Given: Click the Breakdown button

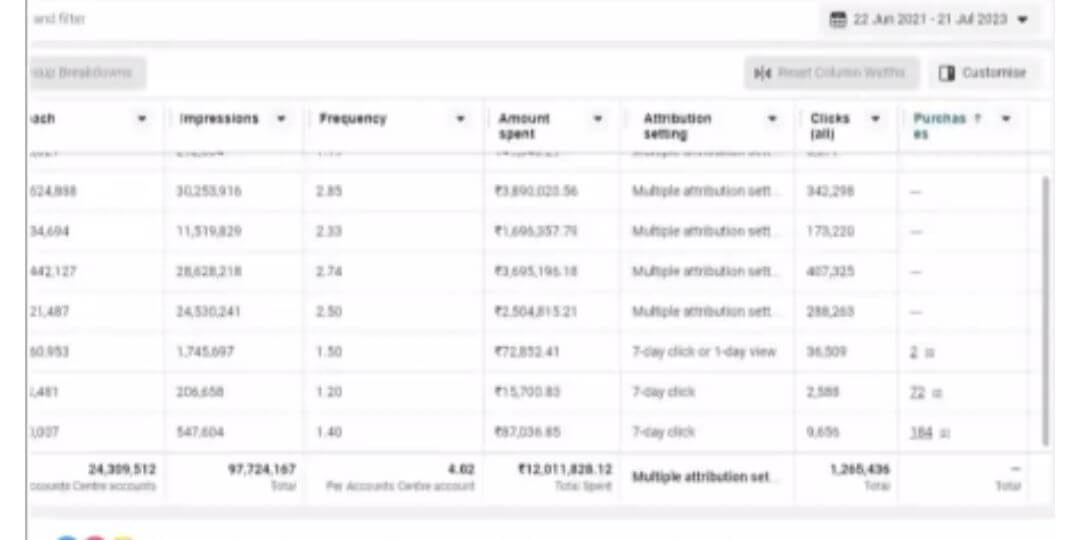Looking at the screenshot, I should 86,73.
